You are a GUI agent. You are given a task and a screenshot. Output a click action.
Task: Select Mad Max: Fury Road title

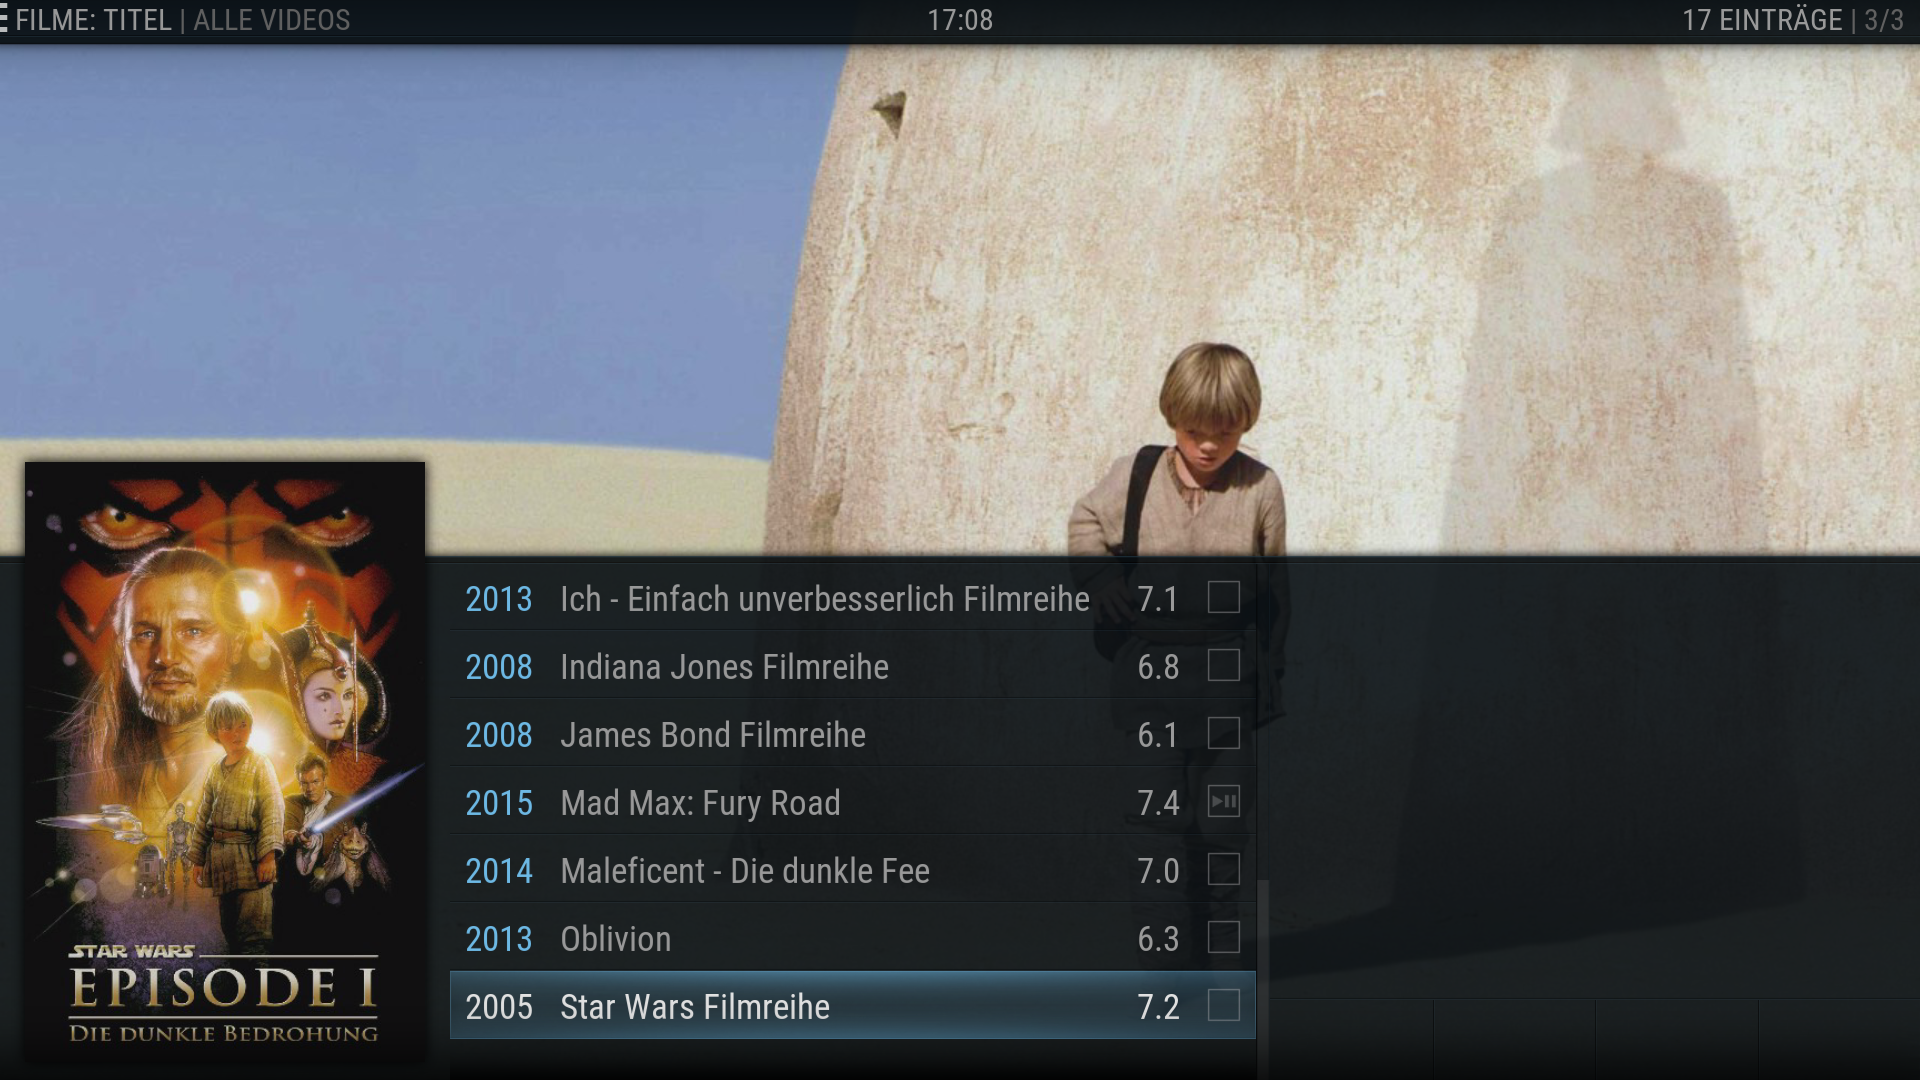(x=700, y=803)
